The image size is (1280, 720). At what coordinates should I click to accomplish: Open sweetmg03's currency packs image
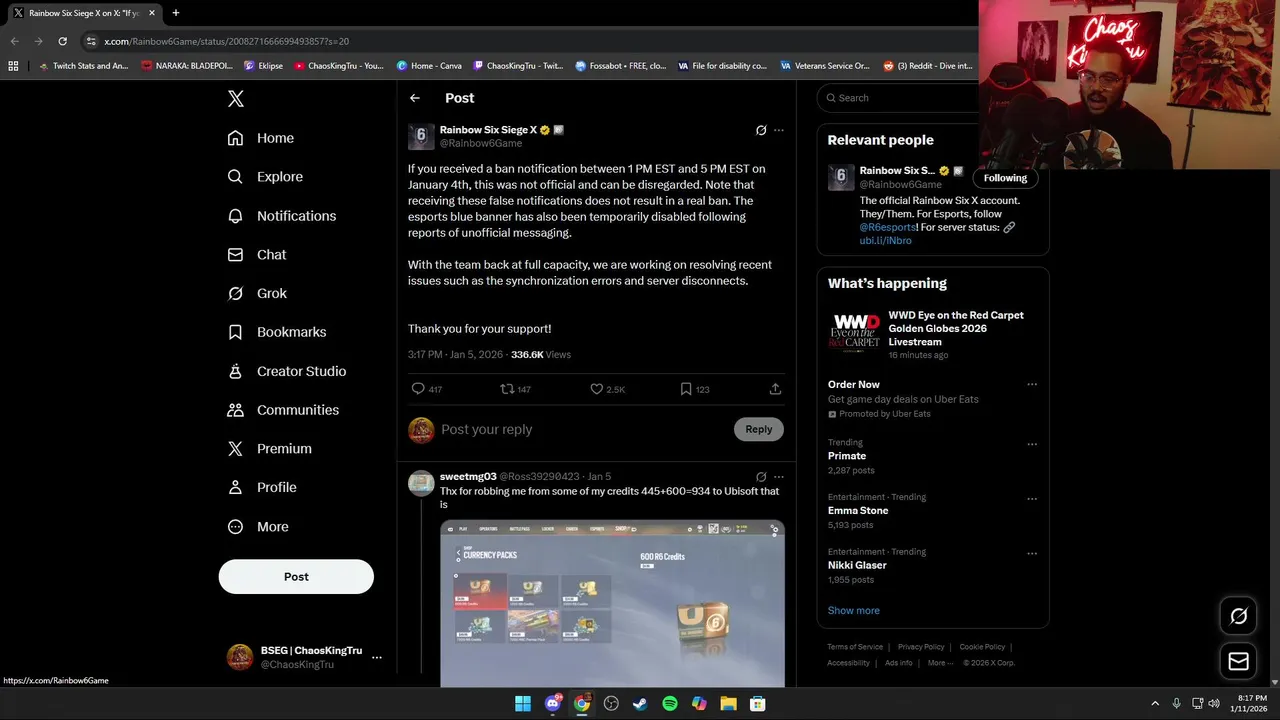point(612,603)
